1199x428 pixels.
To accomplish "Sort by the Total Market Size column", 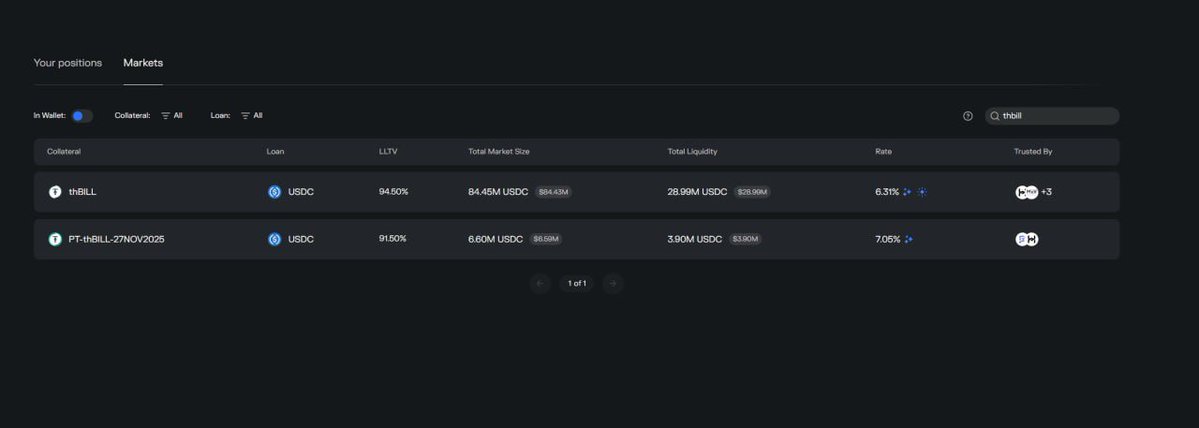I will 499,152.
